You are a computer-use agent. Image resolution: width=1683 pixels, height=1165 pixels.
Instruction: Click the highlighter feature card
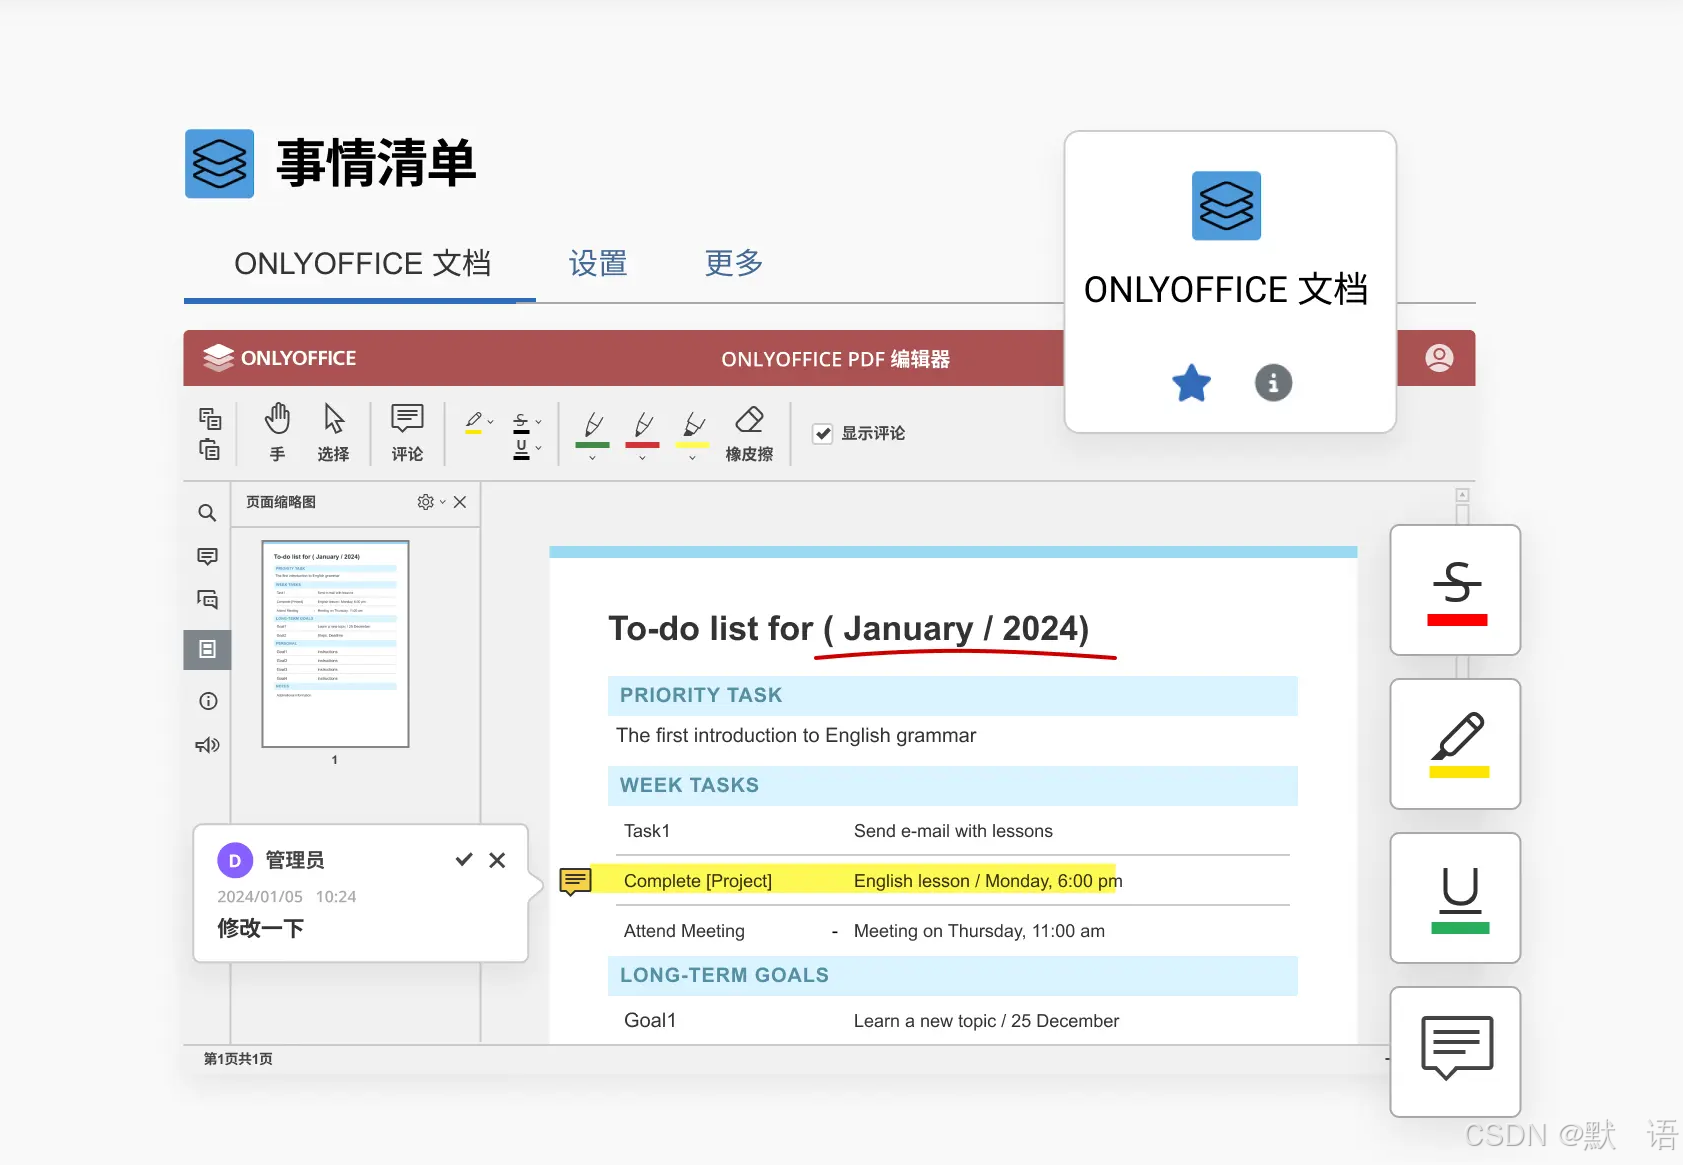coord(1456,744)
